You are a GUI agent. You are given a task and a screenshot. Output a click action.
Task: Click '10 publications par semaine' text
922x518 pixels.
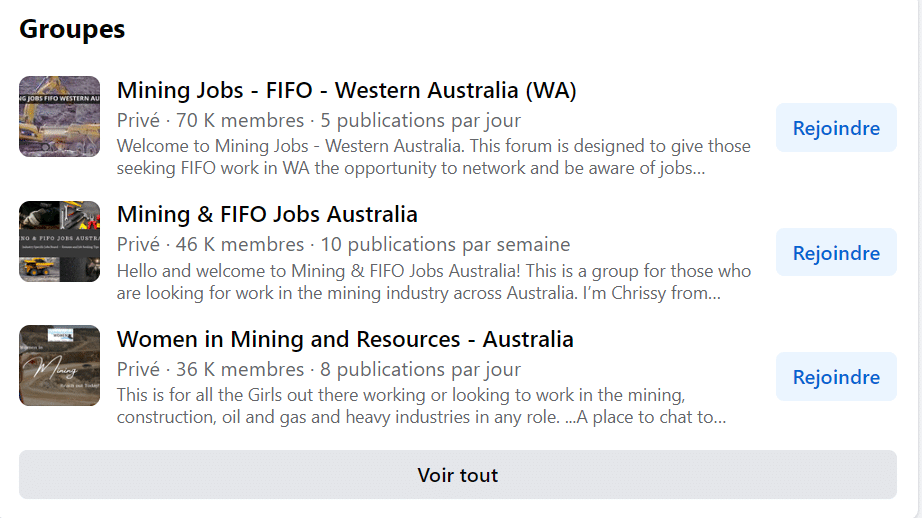[x=445, y=245]
